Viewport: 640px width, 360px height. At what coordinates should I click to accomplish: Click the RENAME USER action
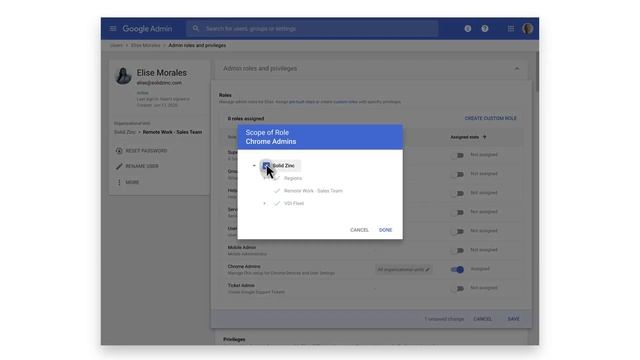click(x=142, y=166)
